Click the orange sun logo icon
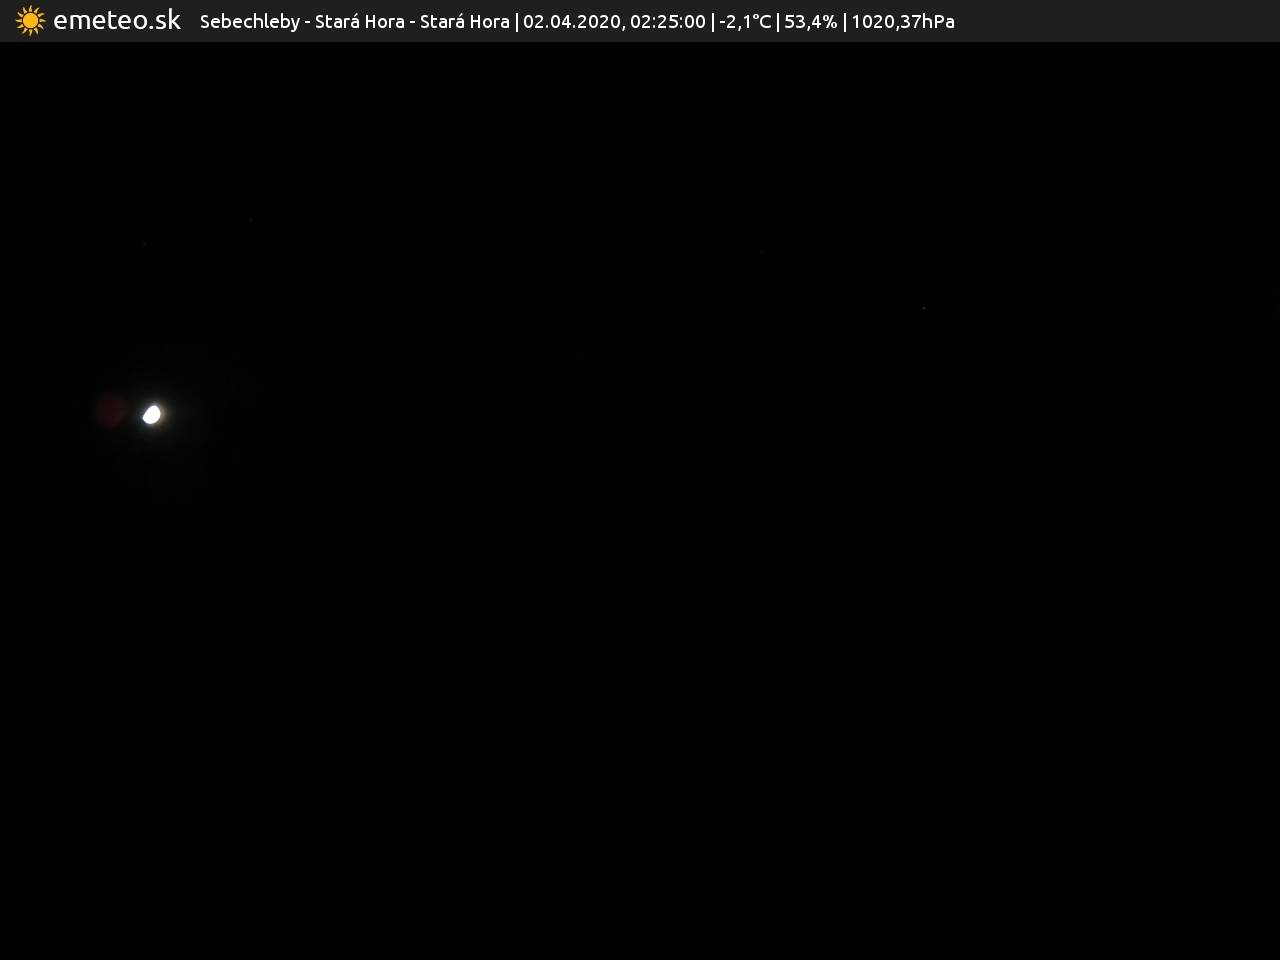The height and width of the screenshot is (960, 1280). [30, 21]
